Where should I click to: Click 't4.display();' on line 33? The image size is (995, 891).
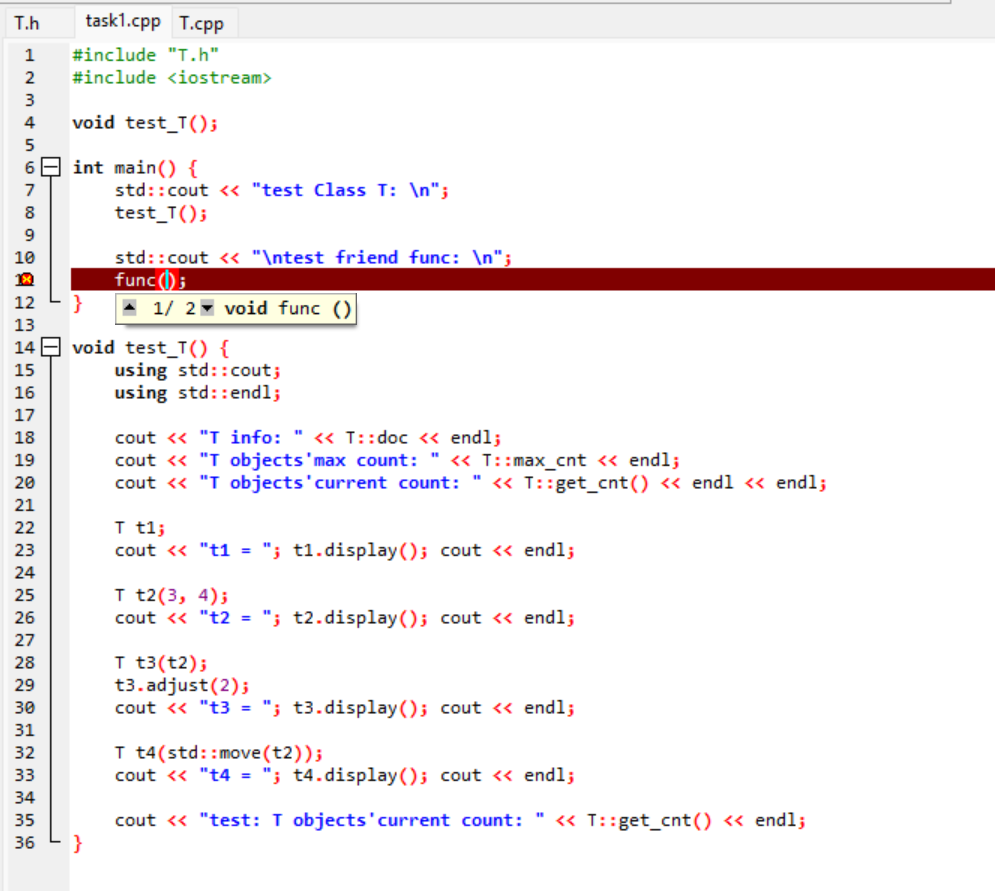[x=360, y=775]
